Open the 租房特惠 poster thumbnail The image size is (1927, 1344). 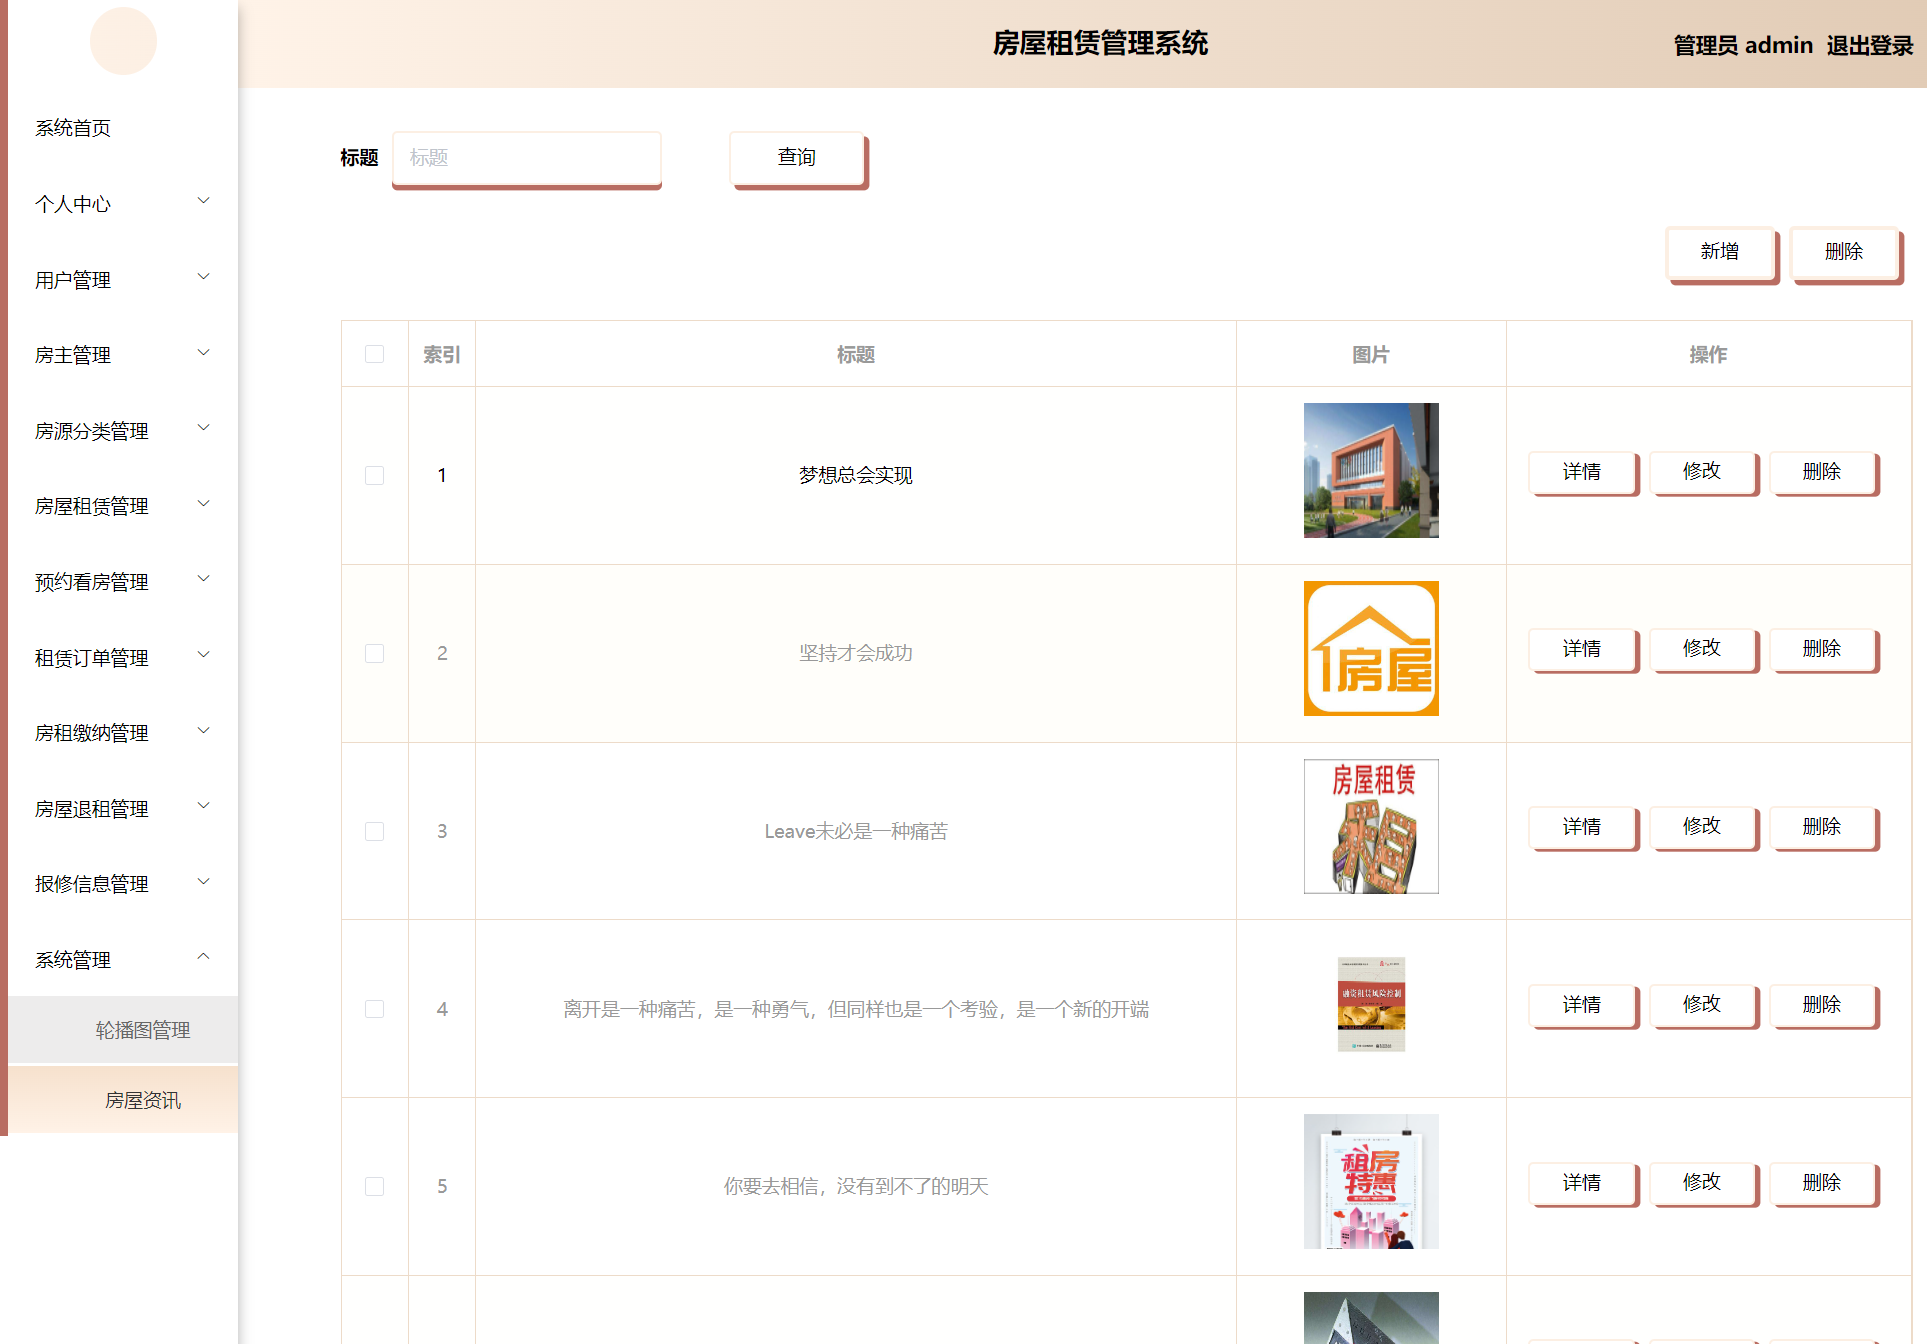pyautogui.click(x=1370, y=1181)
